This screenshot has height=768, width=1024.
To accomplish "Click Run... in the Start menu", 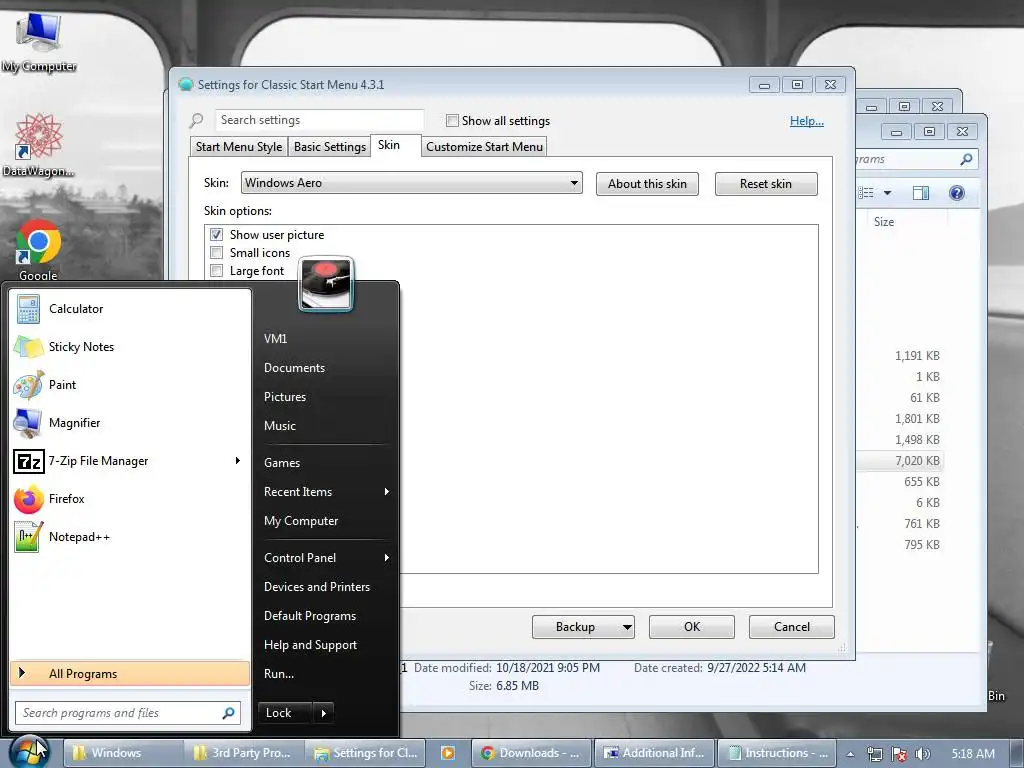I will click(279, 674).
